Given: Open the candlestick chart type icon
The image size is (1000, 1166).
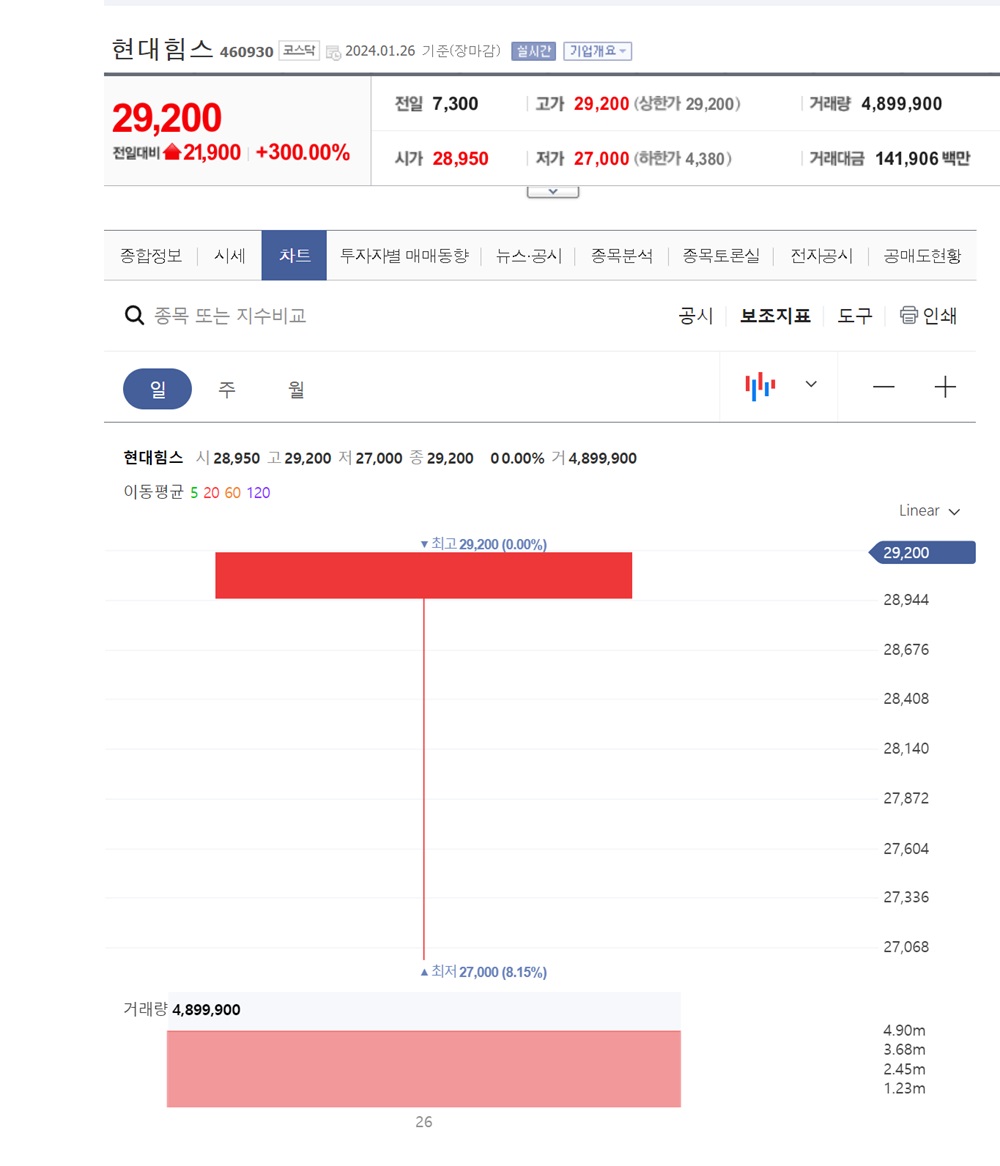Looking at the screenshot, I should tap(760, 387).
